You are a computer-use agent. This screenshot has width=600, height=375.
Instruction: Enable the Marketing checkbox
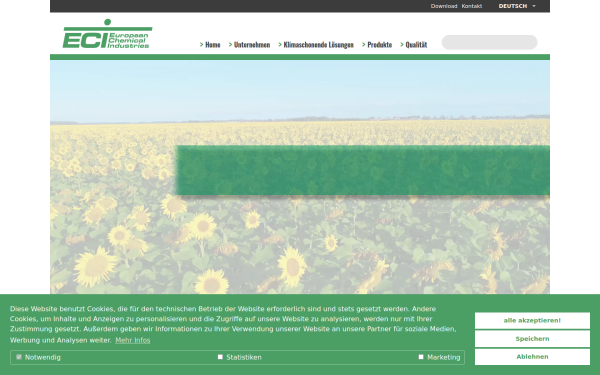(x=421, y=357)
